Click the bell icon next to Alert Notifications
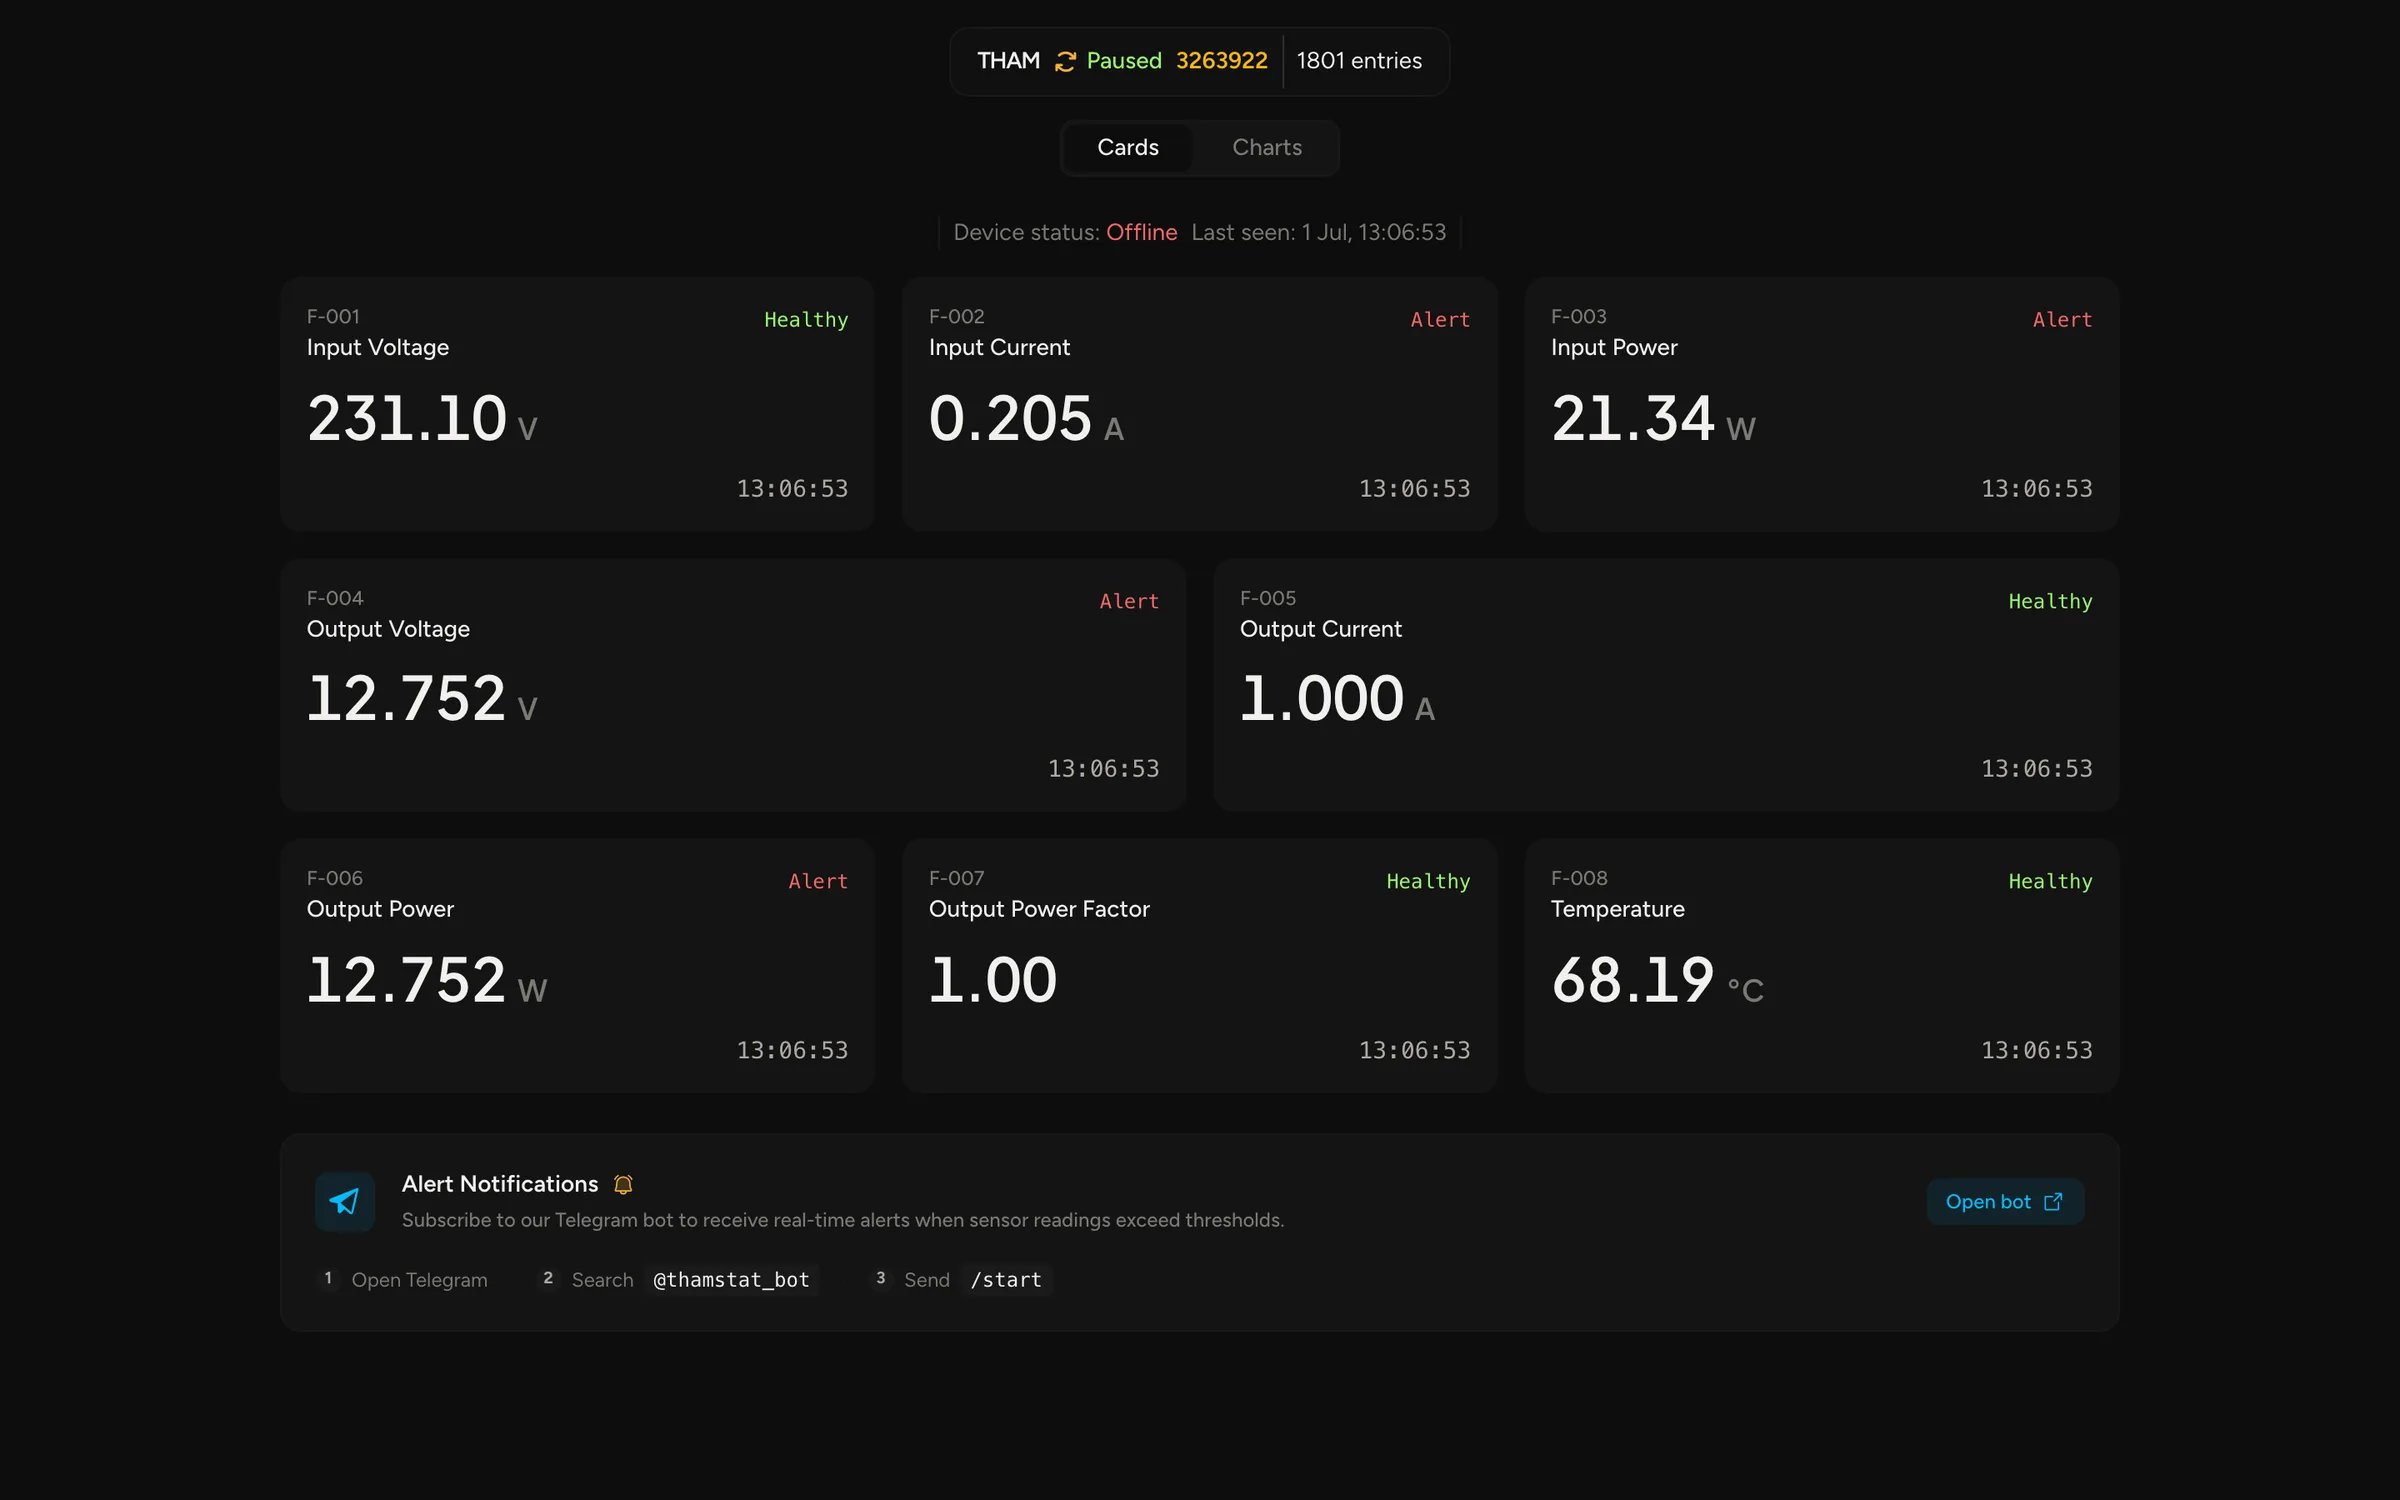Viewport: 2400px width, 1500px height. click(623, 1184)
